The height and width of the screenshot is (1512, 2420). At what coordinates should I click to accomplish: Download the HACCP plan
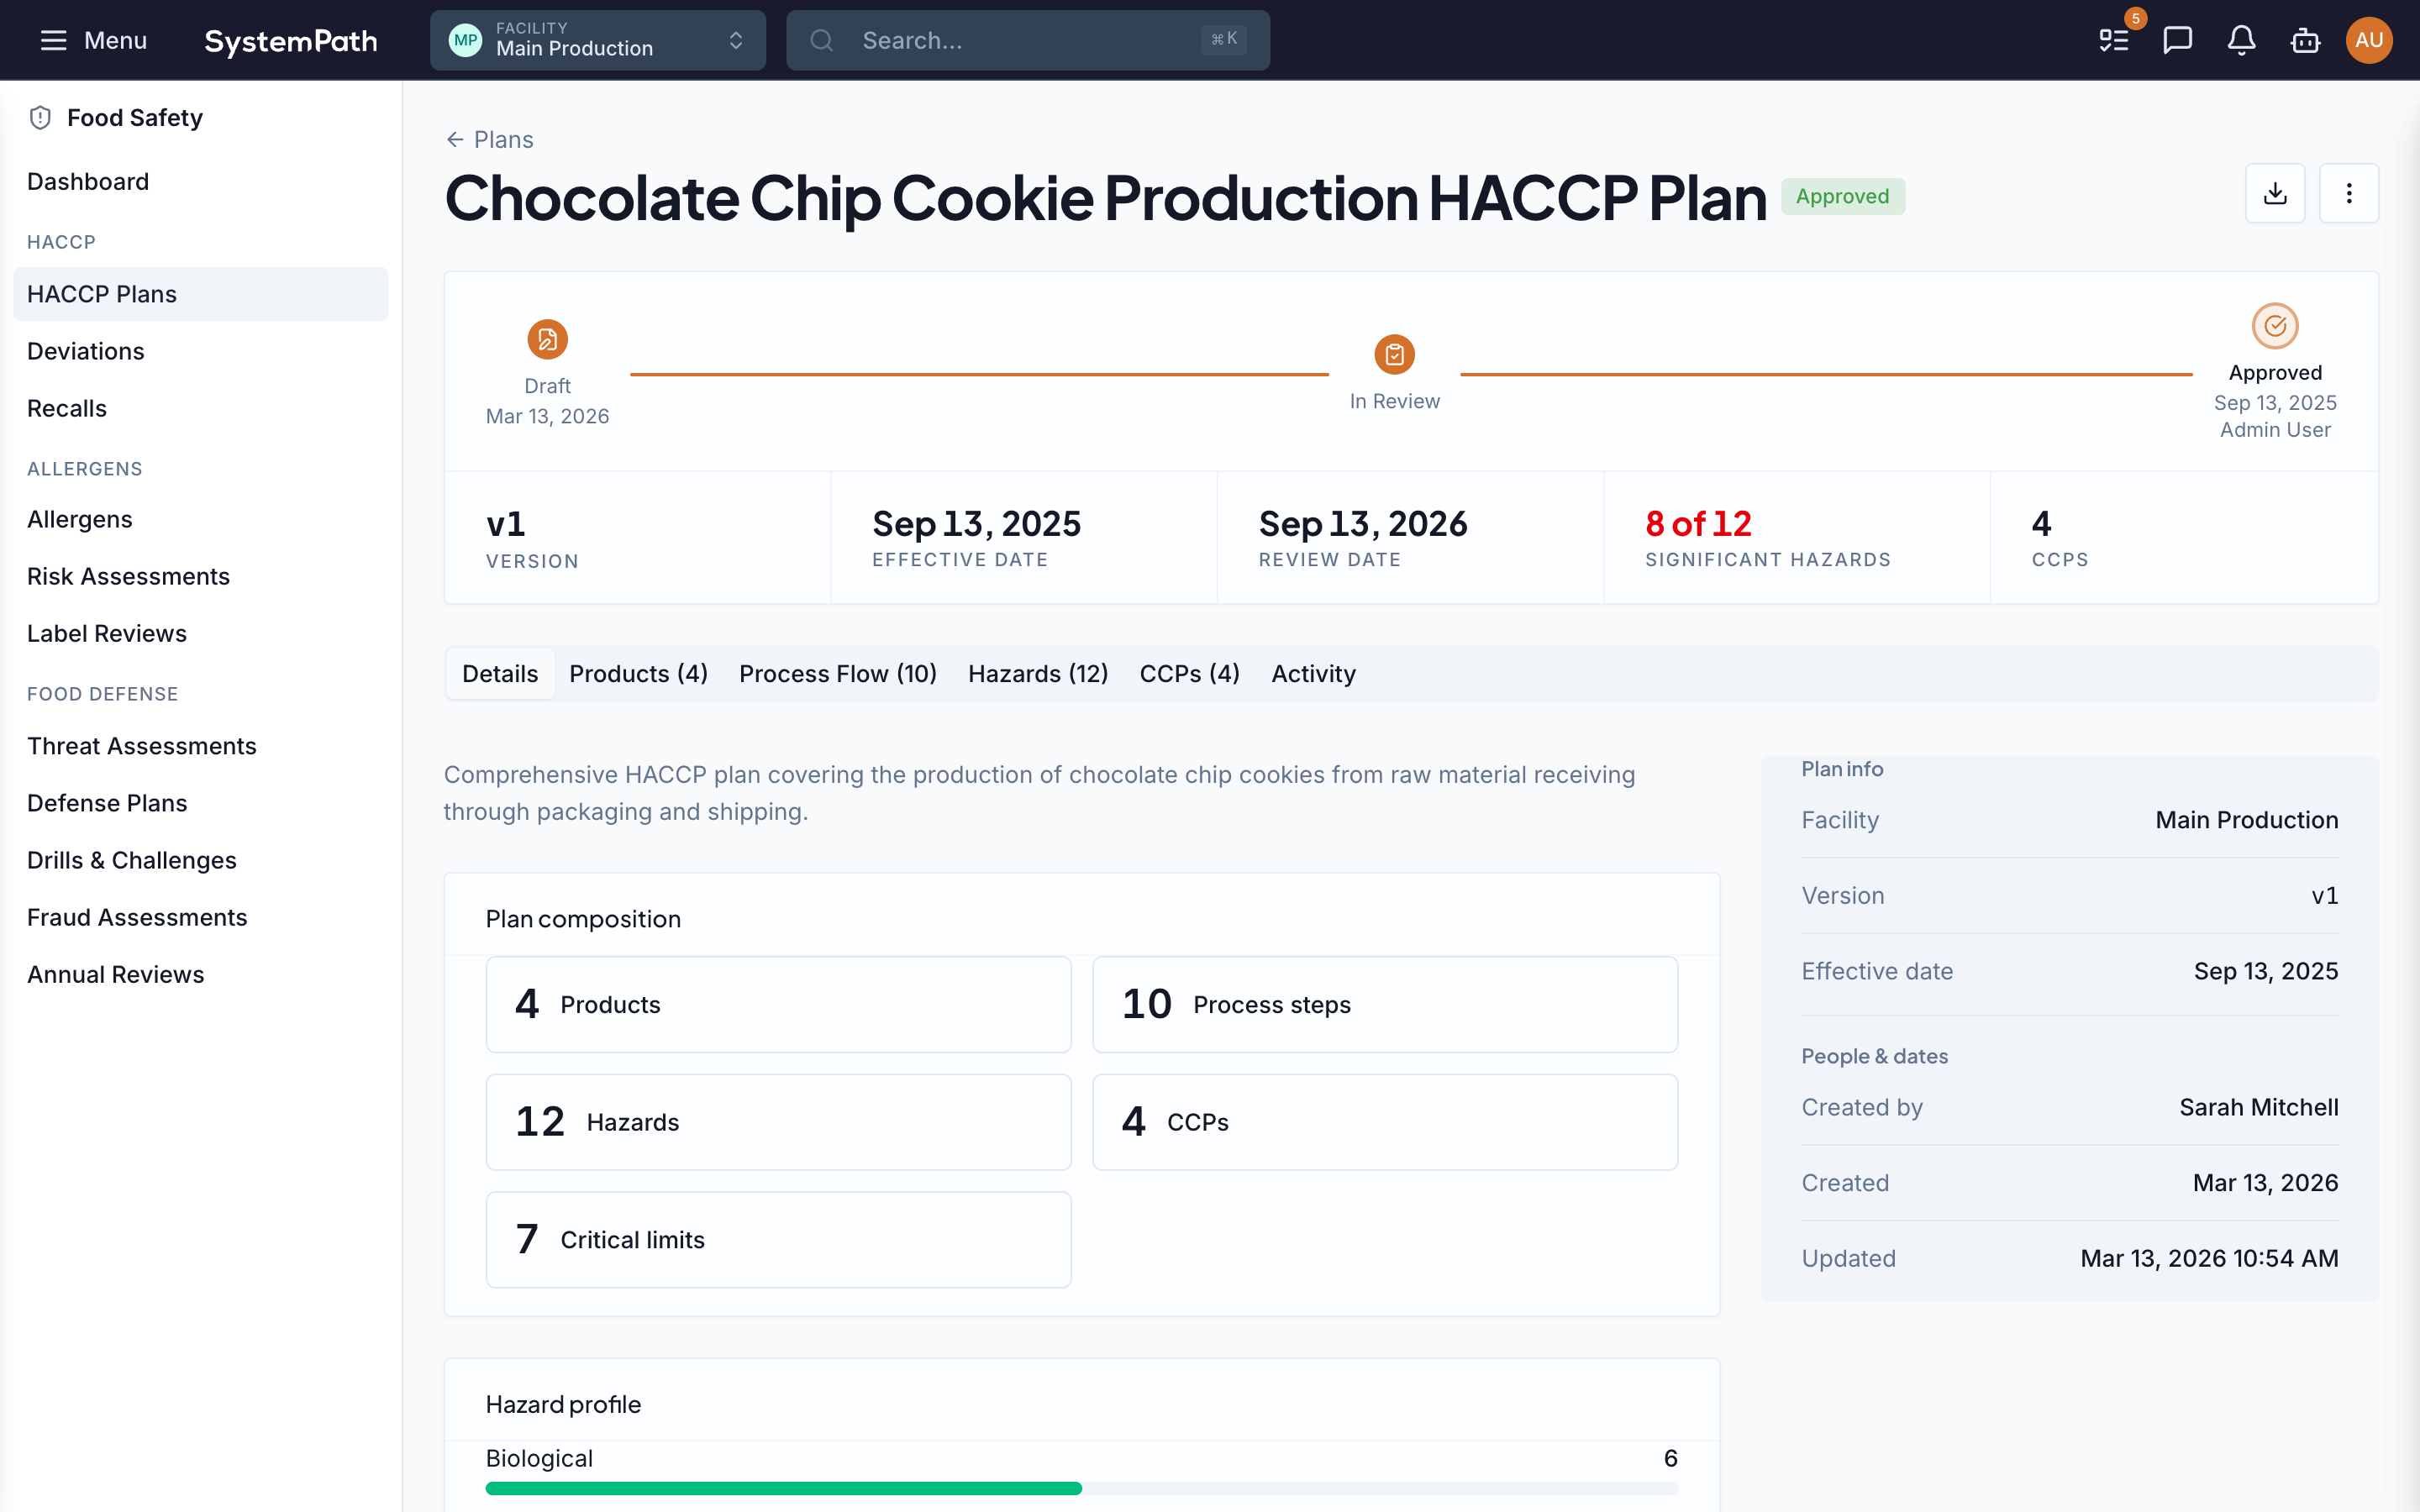click(2275, 193)
